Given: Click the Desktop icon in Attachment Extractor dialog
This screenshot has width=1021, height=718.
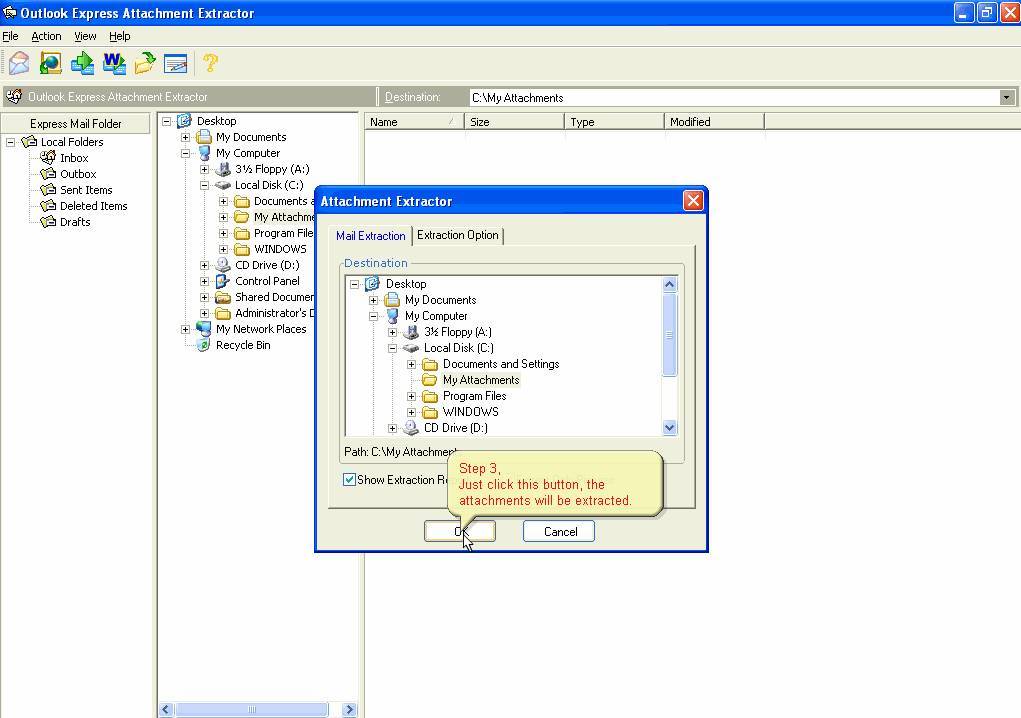Looking at the screenshot, I should click(x=372, y=284).
